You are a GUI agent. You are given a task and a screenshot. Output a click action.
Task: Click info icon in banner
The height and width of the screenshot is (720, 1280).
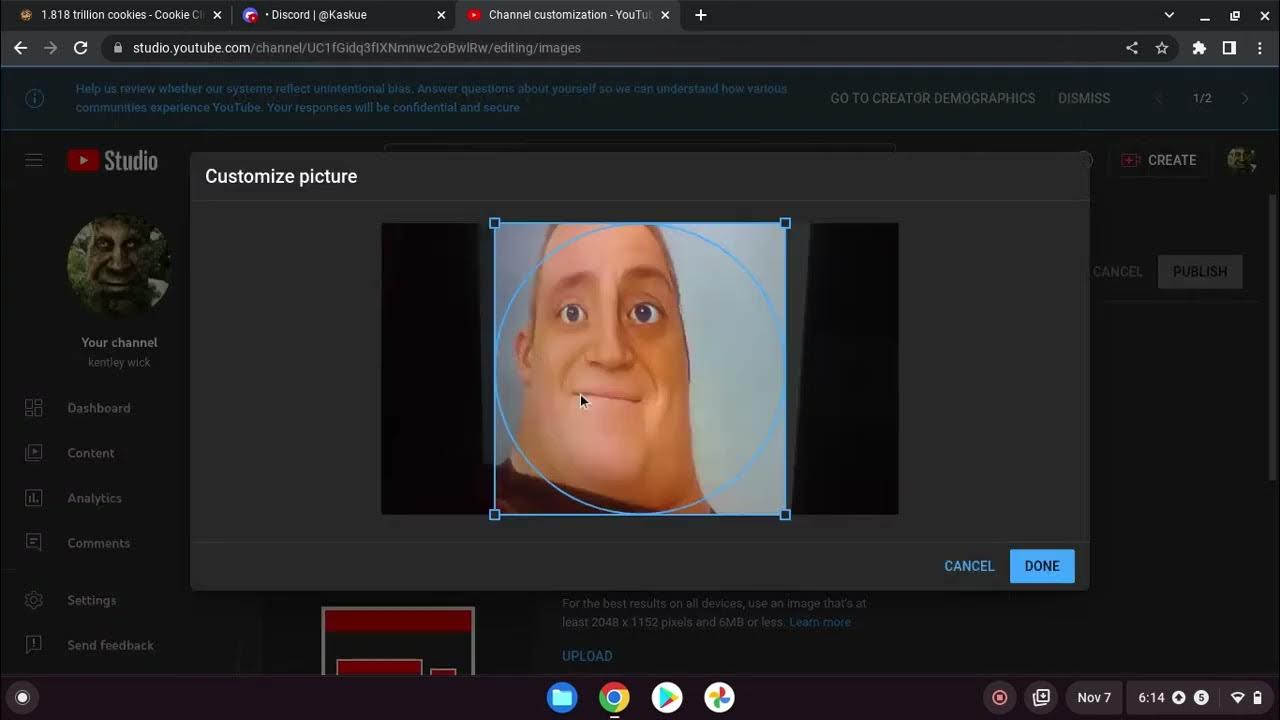coord(34,98)
